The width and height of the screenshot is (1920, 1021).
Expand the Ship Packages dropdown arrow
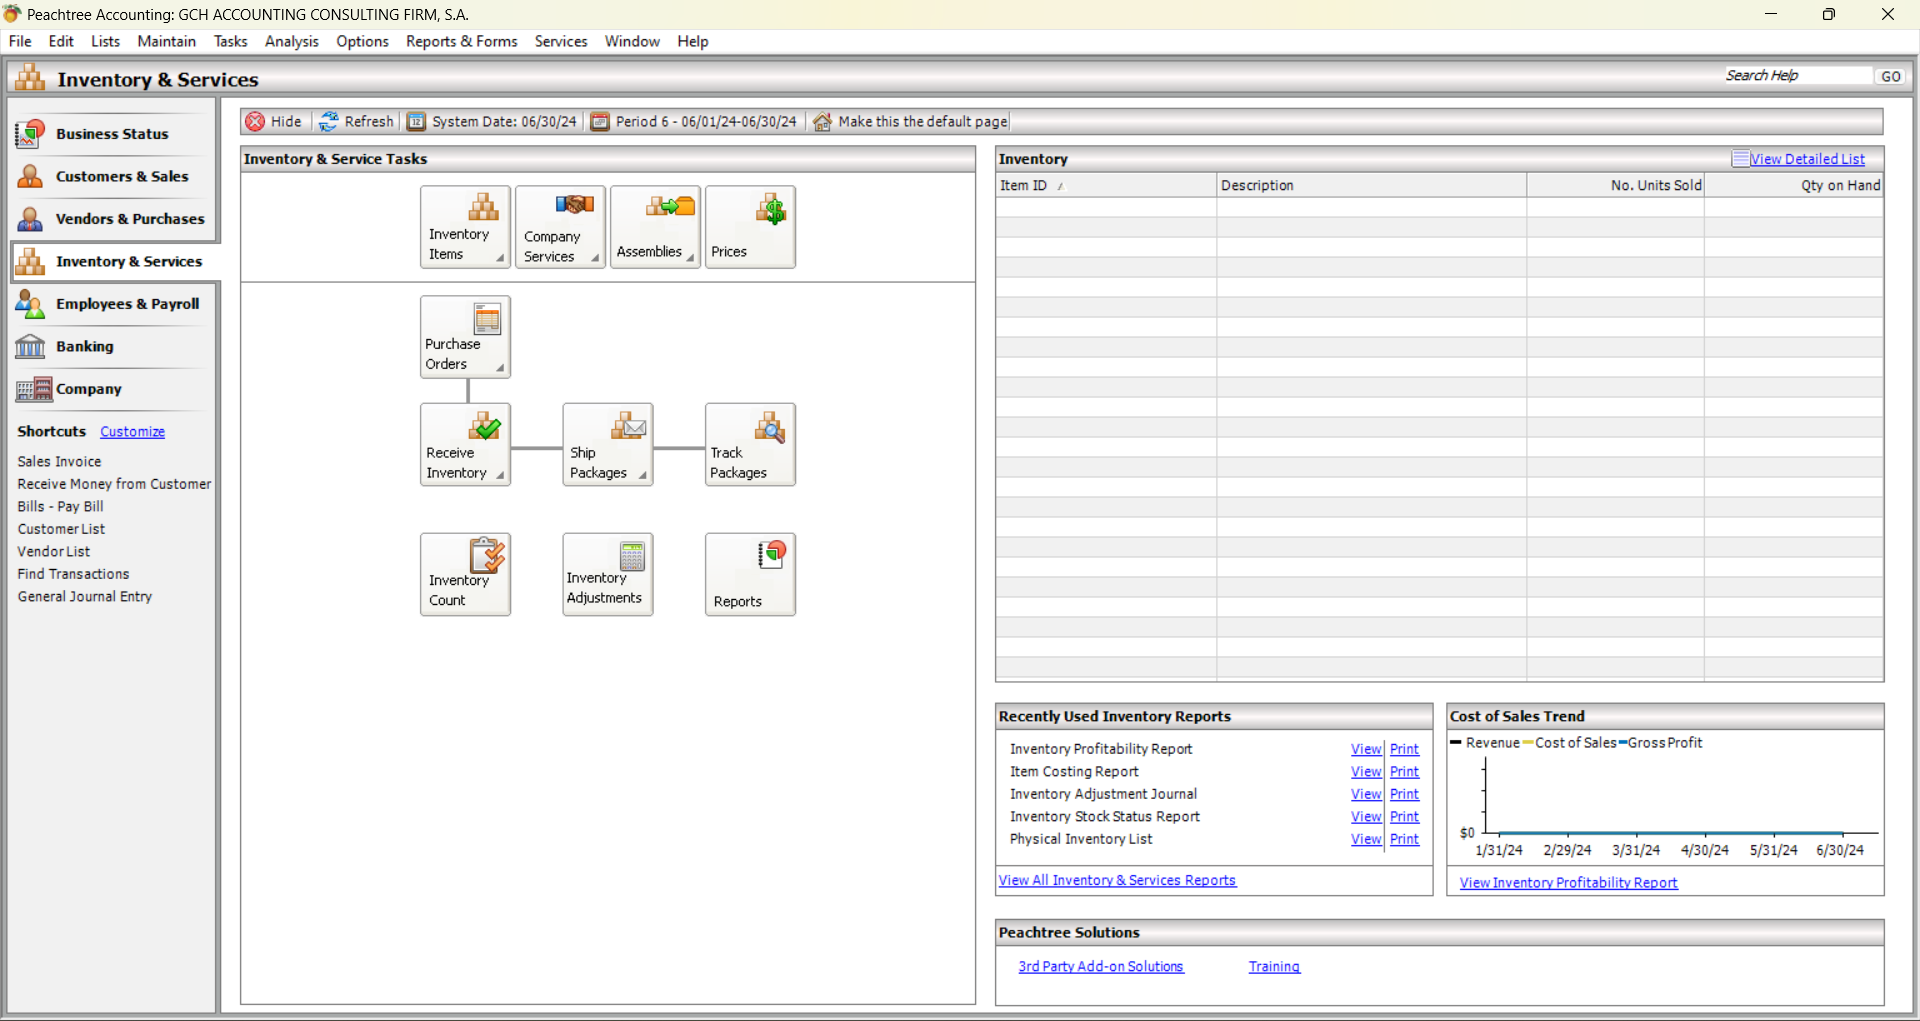click(x=643, y=475)
